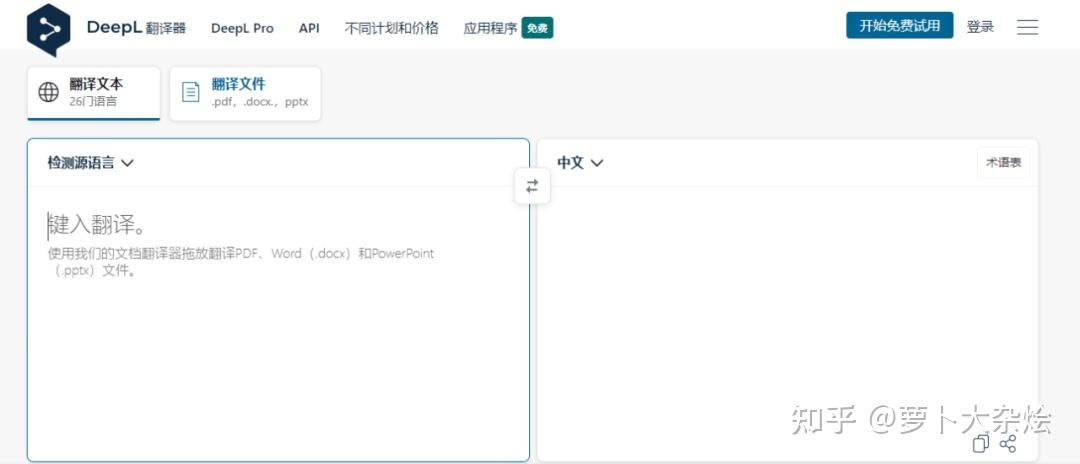Open API menu item
The width and height of the screenshot is (1080, 464).
[x=309, y=28]
